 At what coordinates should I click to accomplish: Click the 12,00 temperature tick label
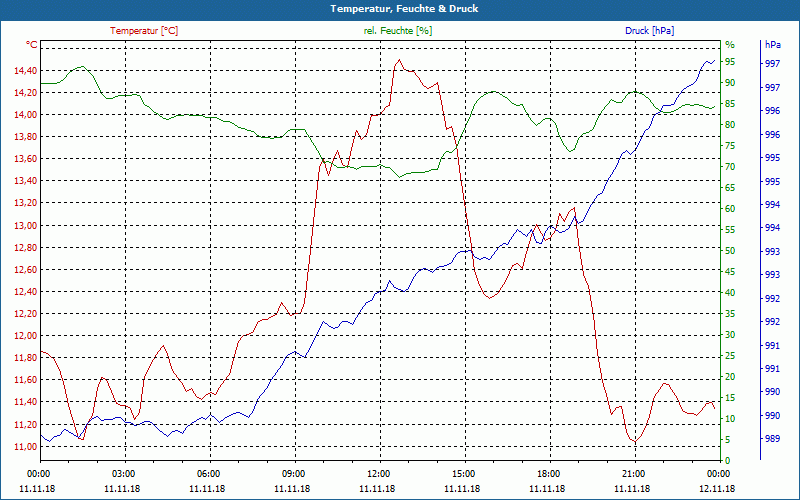tap(26, 336)
